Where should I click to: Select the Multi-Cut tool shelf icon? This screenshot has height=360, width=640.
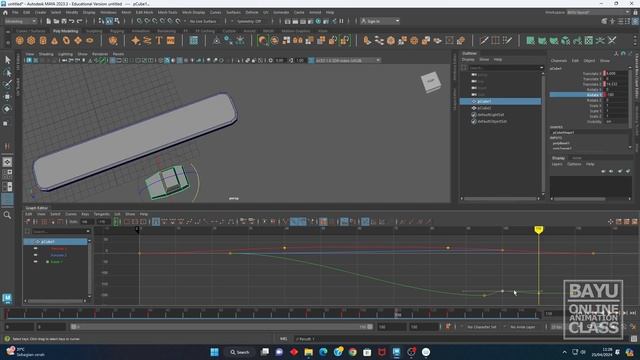pos(484,40)
